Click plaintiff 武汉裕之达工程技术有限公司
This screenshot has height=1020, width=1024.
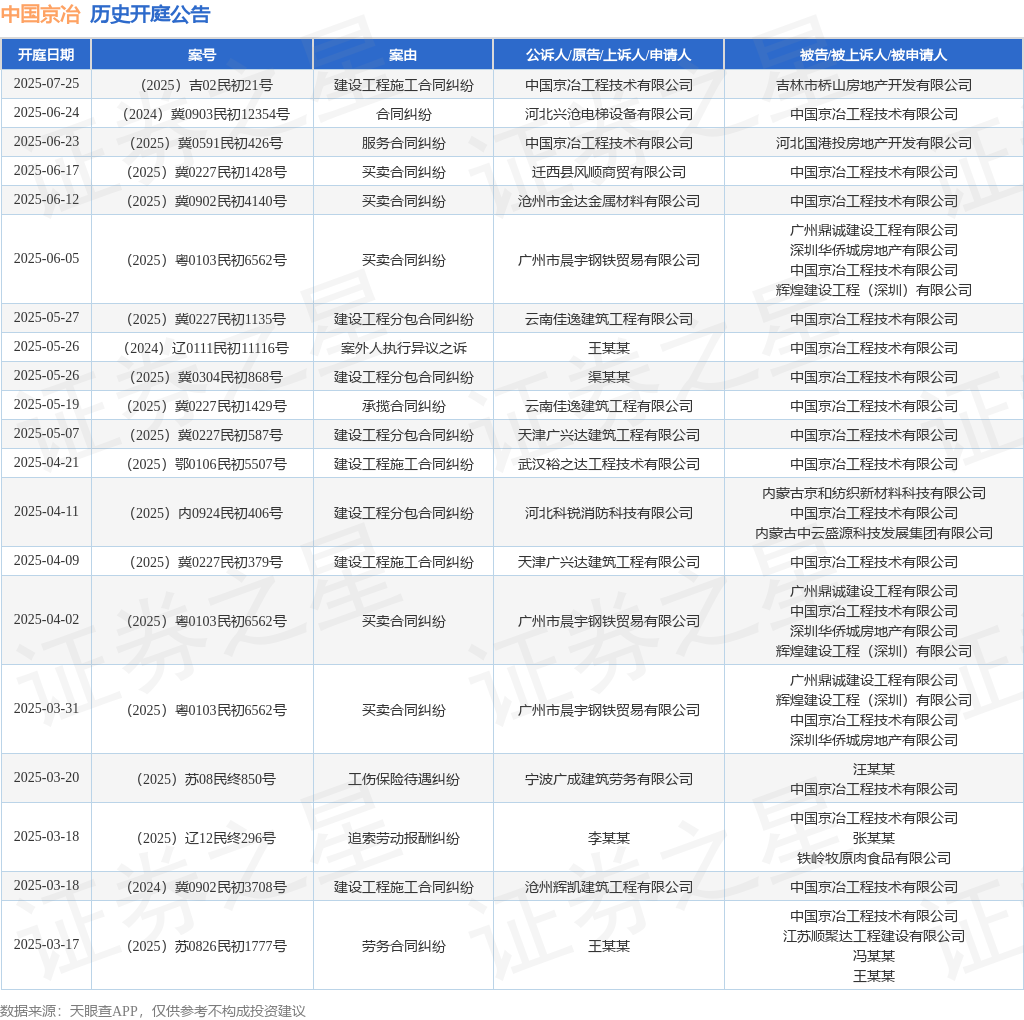pos(609,464)
